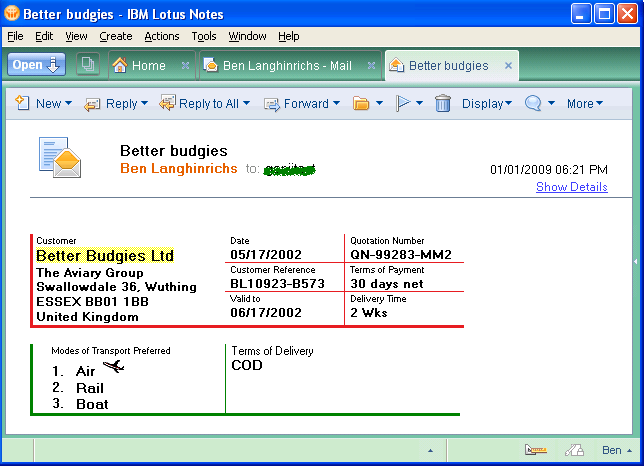Click the follow-up flag icon

click(x=404, y=103)
